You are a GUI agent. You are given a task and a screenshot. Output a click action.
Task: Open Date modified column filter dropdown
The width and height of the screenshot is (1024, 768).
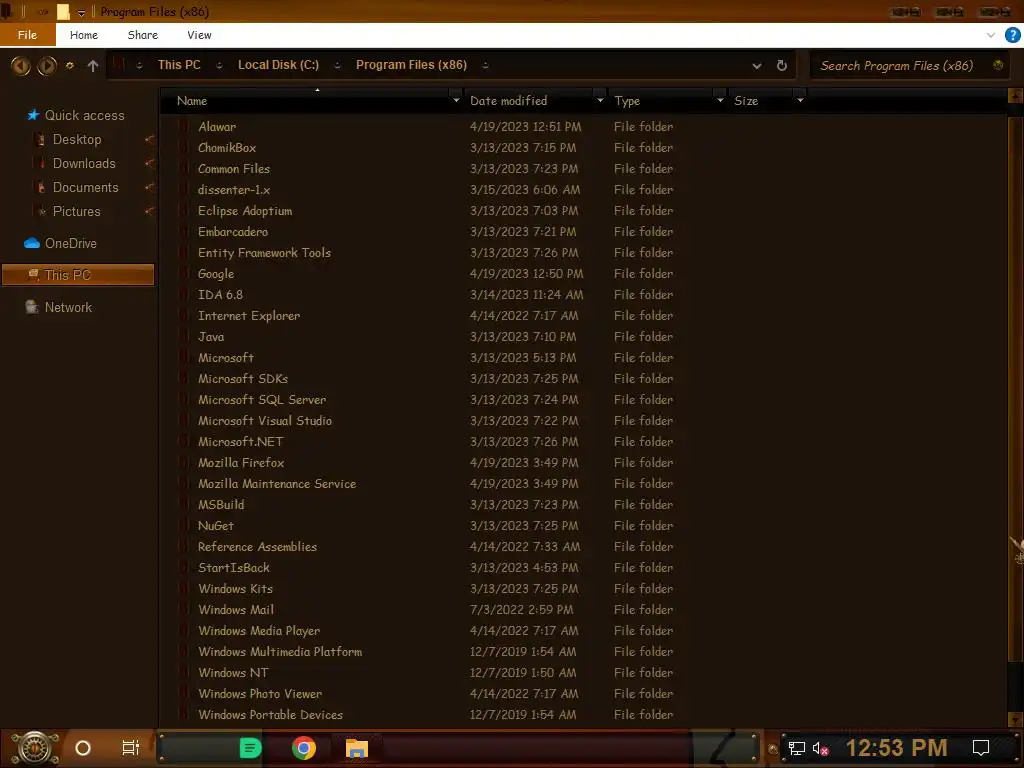(600, 101)
